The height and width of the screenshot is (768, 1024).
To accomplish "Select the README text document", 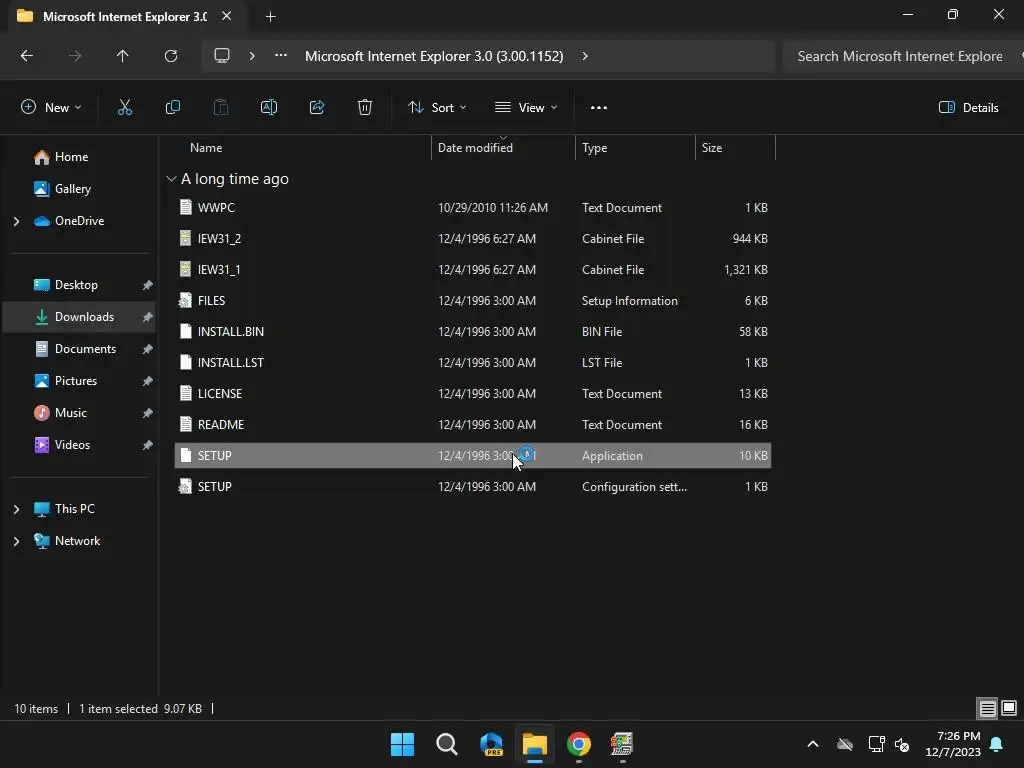I will coord(473,424).
